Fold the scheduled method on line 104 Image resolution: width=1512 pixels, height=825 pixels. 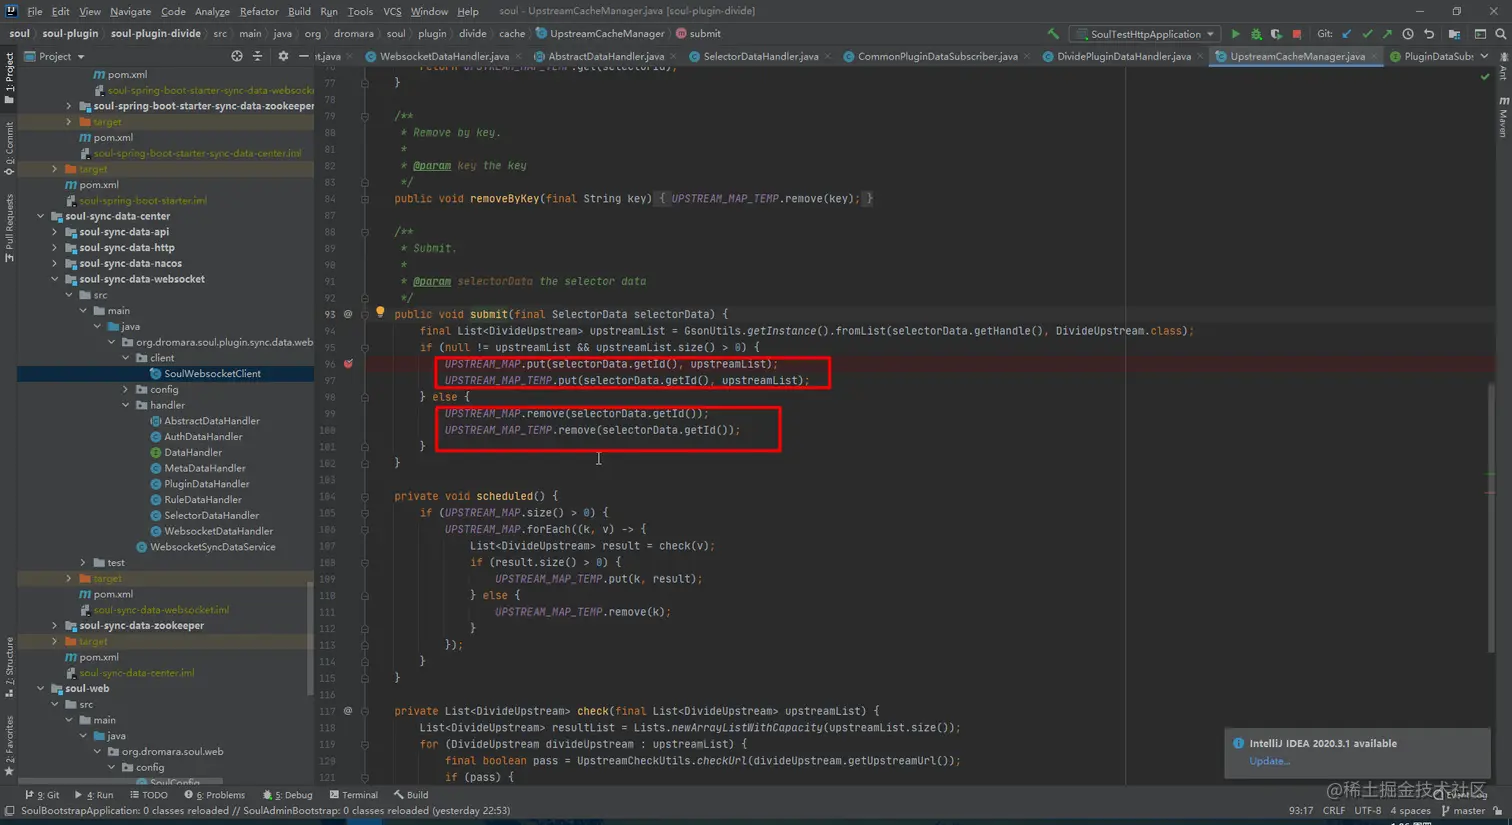365,496
